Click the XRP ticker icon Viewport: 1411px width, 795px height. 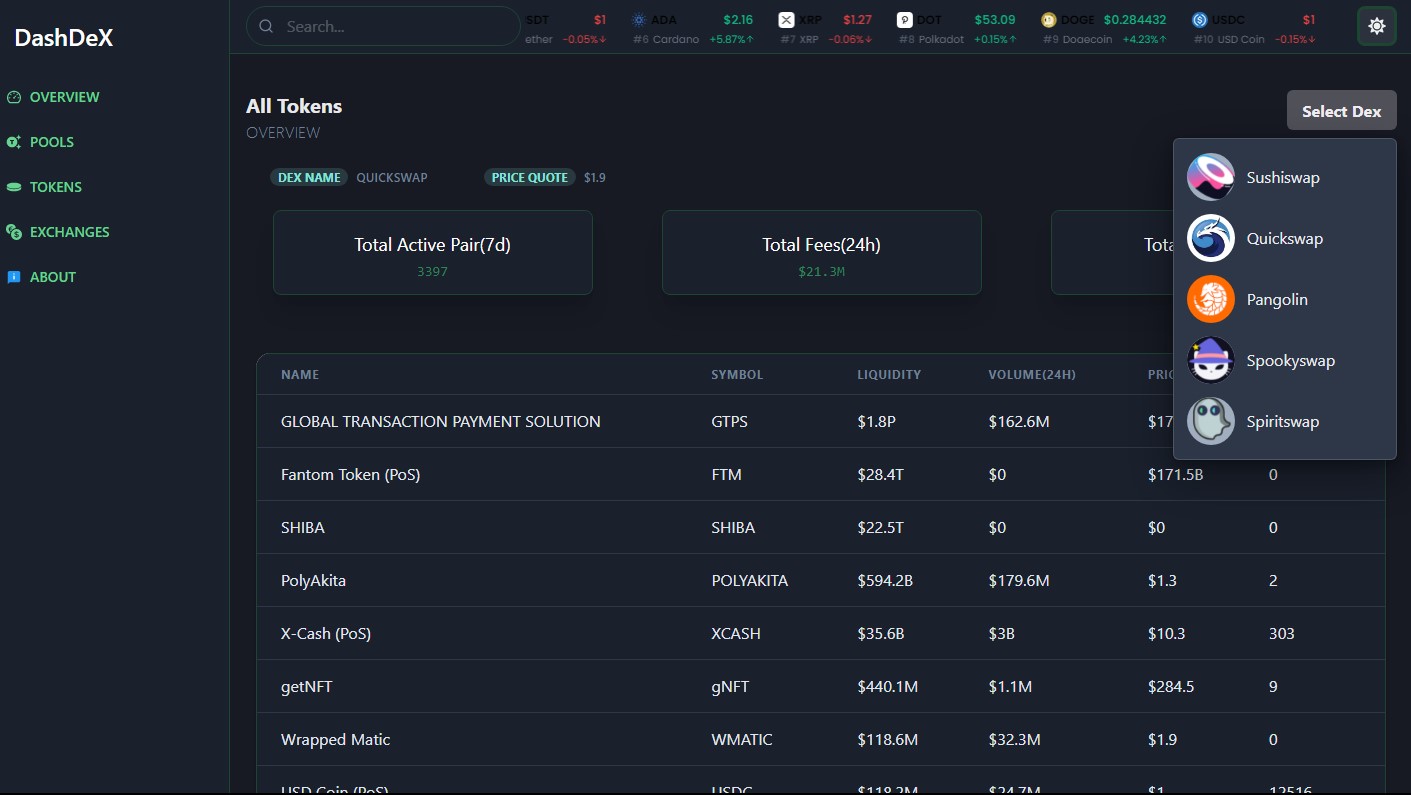click(x=786, y=20)
